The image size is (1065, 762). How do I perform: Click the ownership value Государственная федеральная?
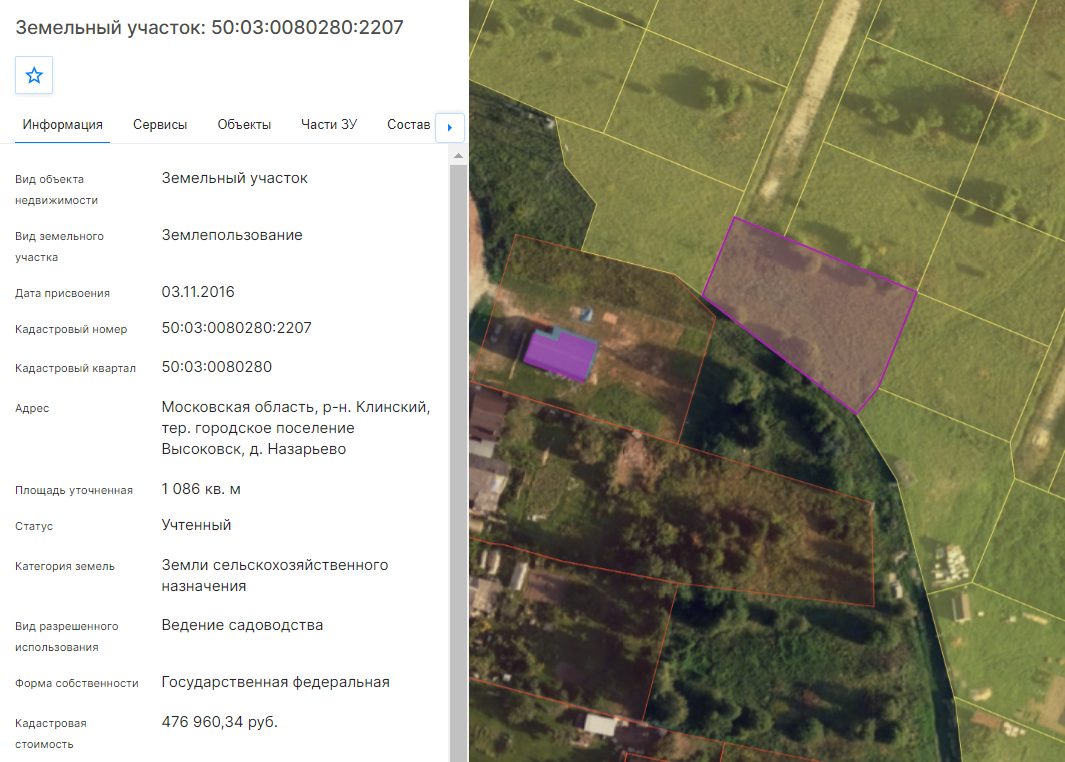(275, 682)
